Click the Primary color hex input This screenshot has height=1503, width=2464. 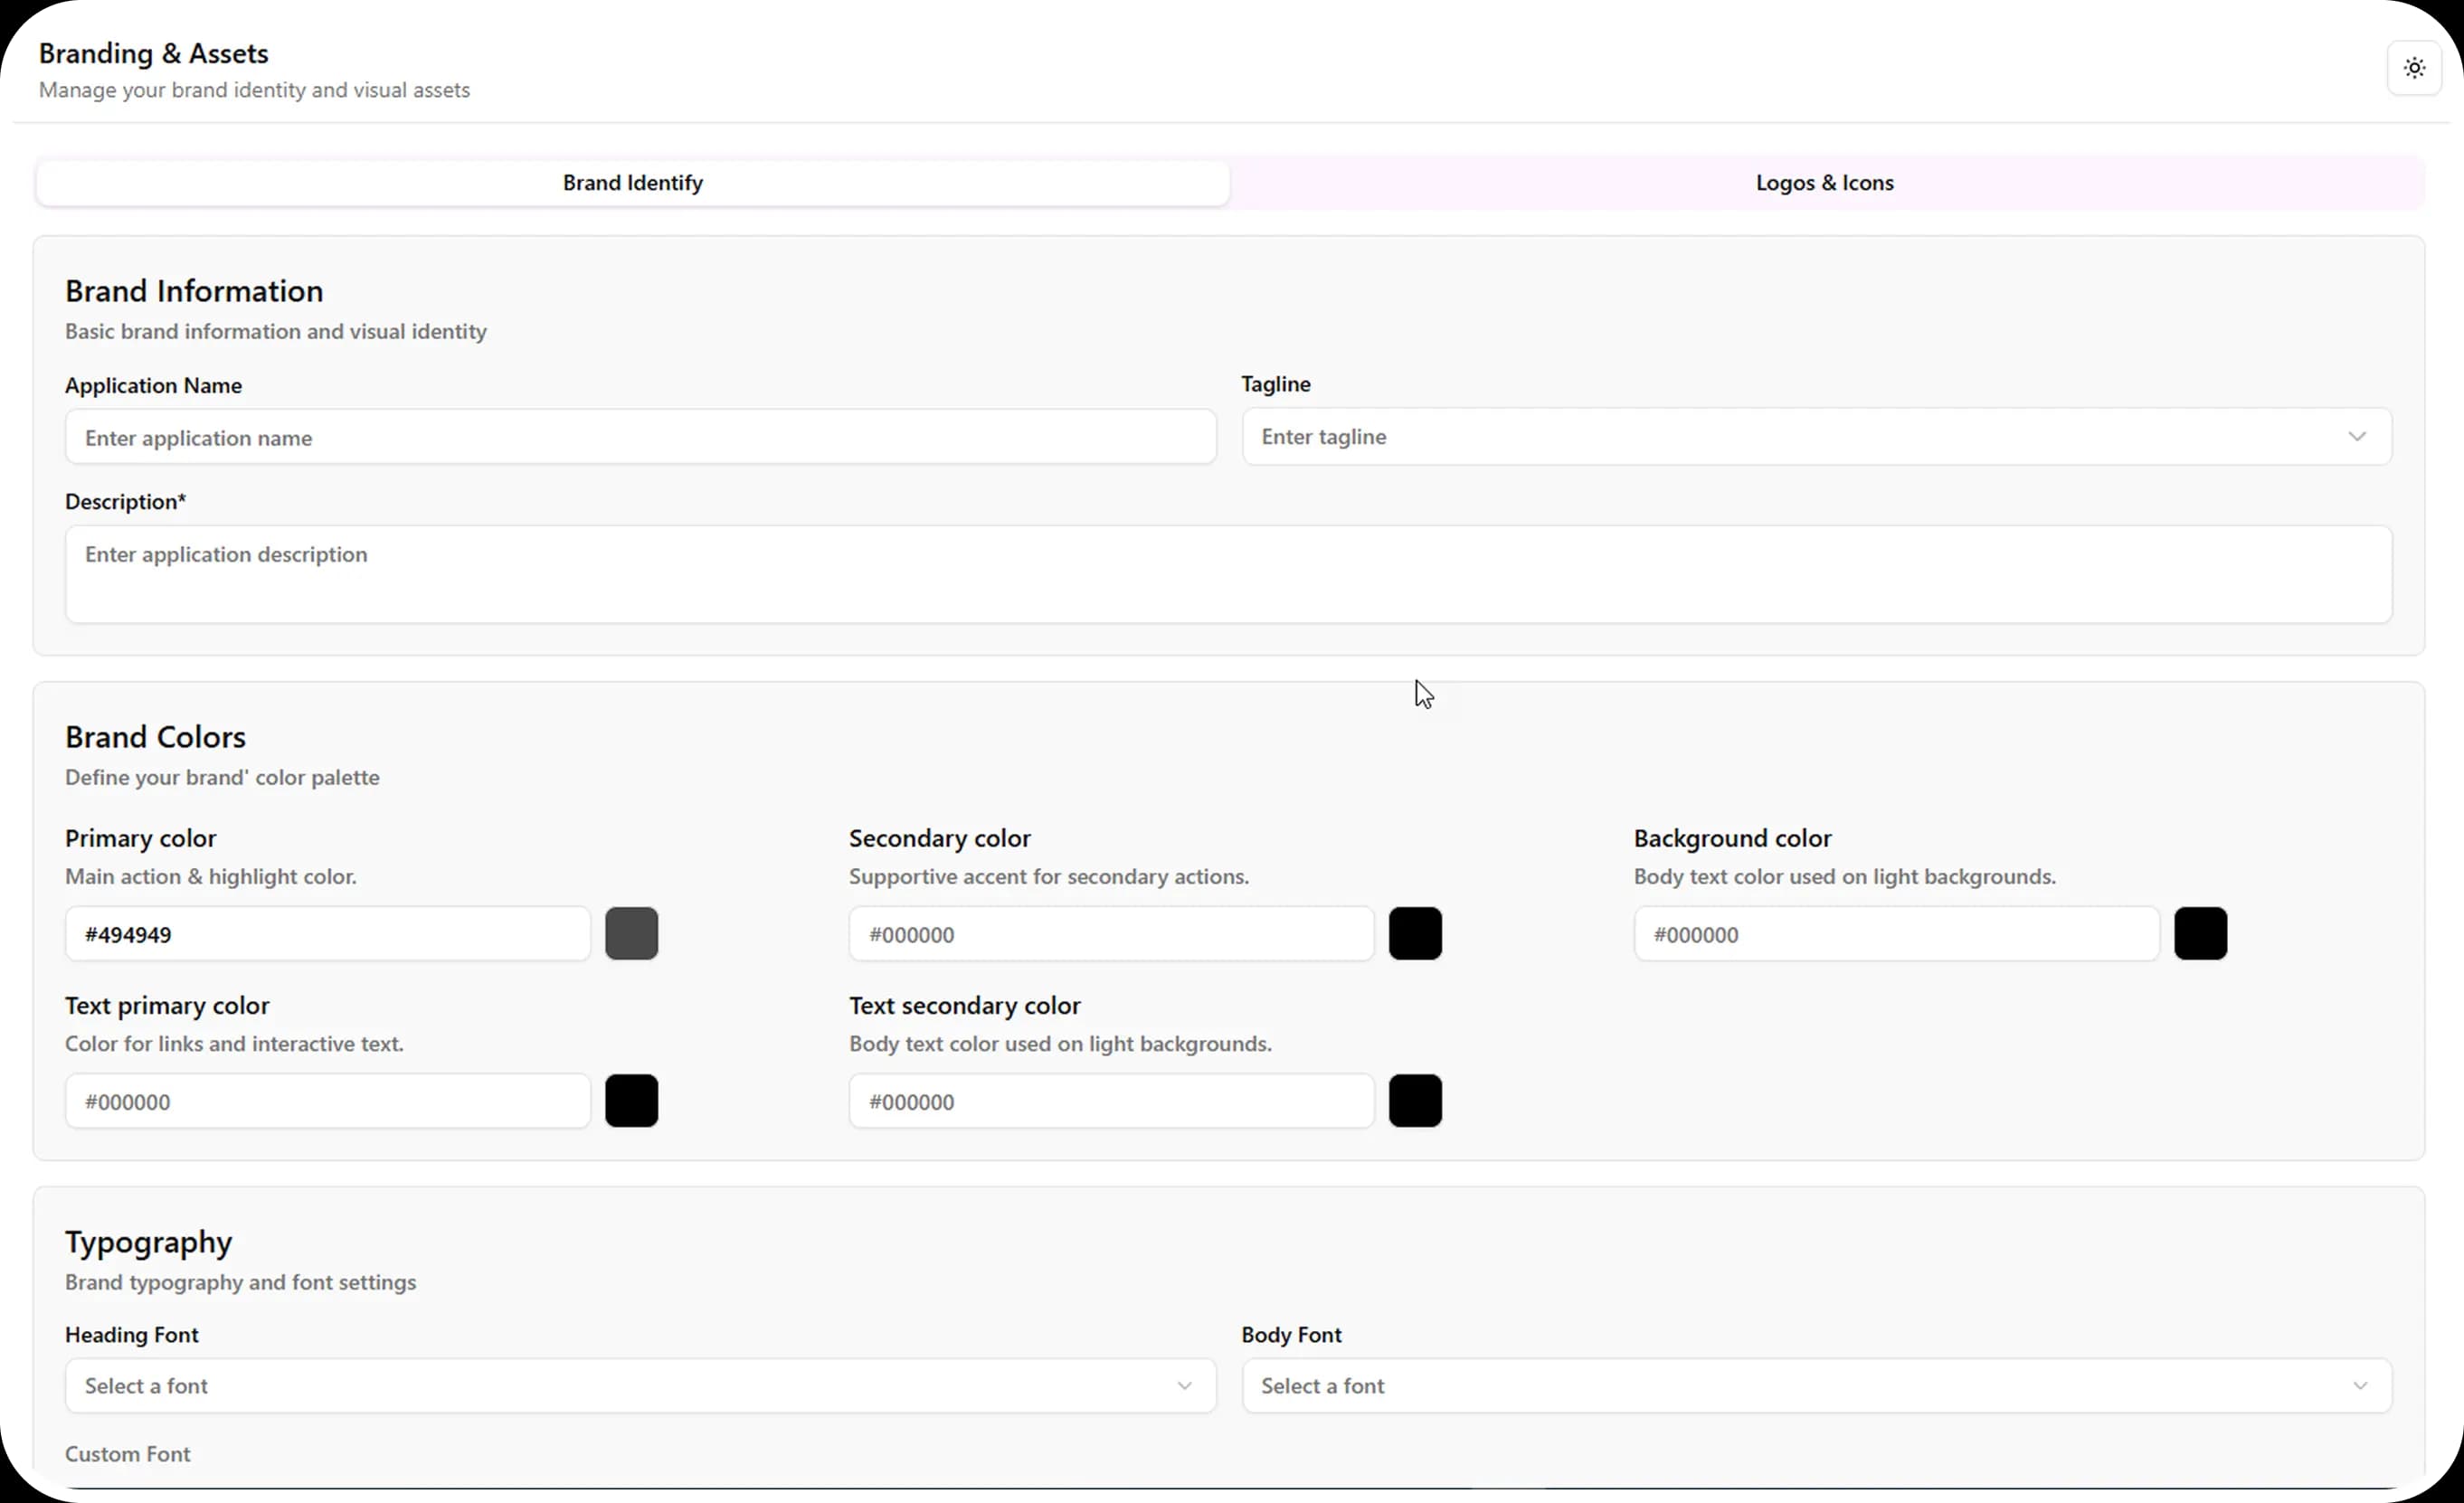327,934
